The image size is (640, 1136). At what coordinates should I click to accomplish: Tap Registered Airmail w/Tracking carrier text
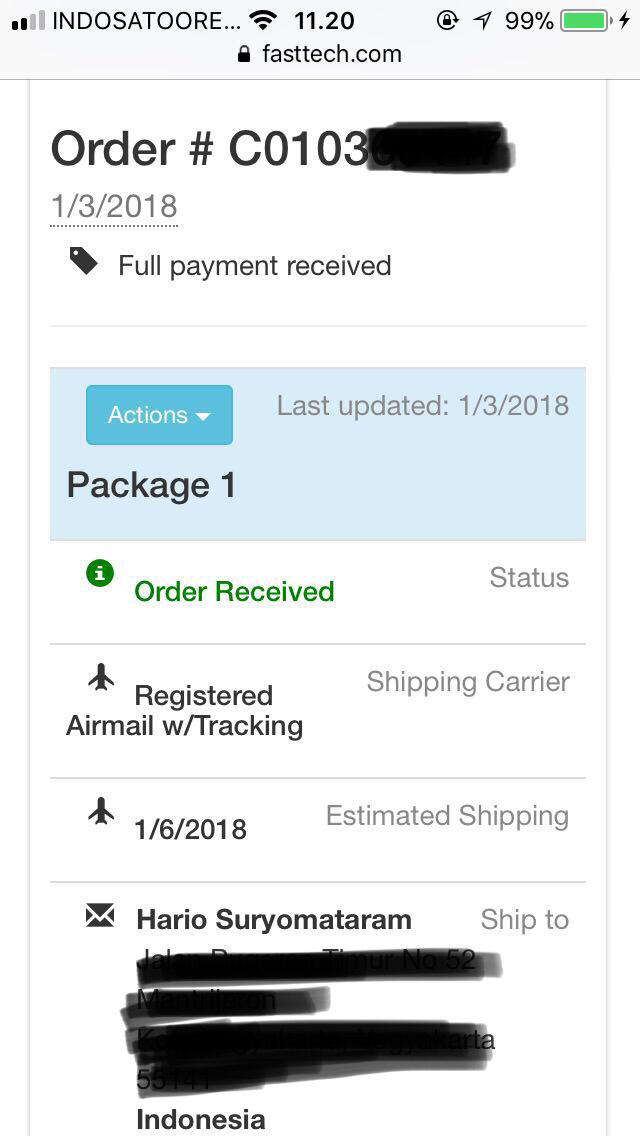(x=184, y=711)
